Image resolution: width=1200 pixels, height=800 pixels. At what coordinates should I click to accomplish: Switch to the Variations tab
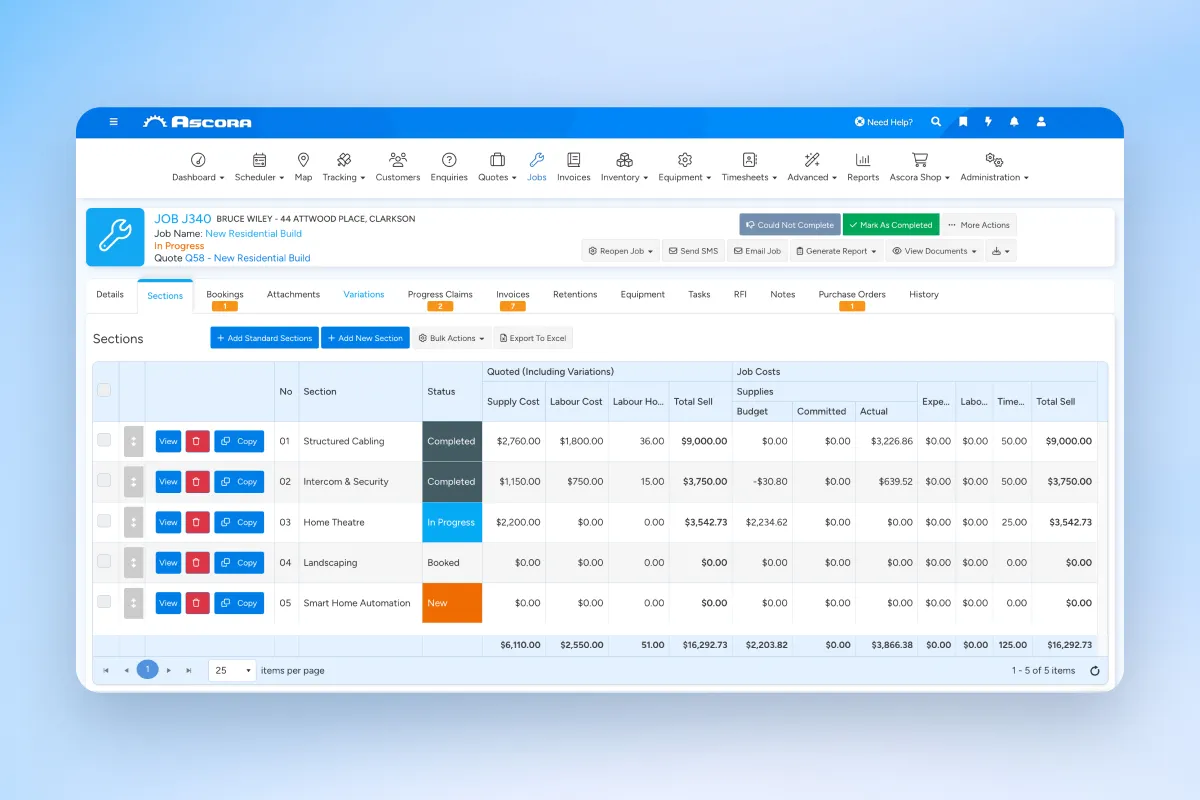pos(364,295)
